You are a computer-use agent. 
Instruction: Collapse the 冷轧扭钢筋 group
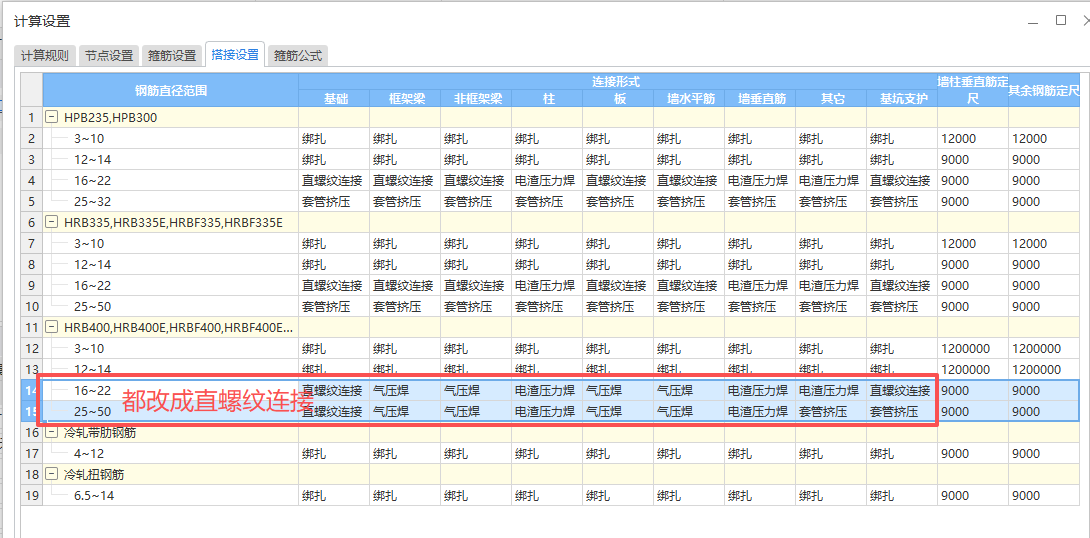tap(51, 475)
